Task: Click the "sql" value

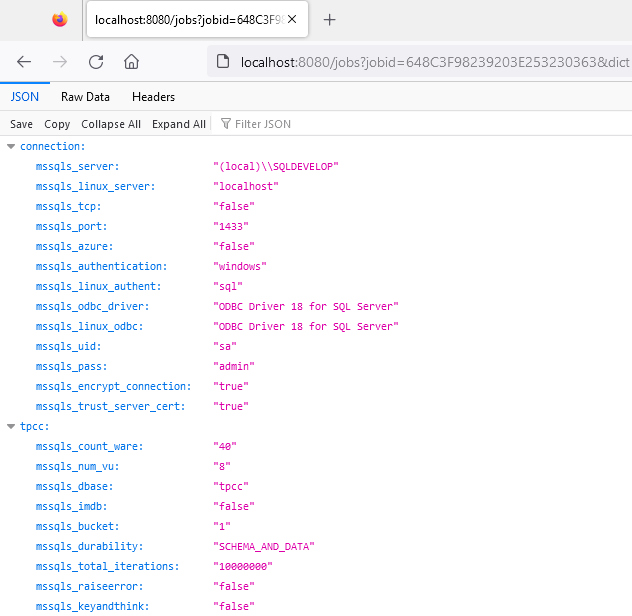Action: pyautogui.click(x=228, y=286)
